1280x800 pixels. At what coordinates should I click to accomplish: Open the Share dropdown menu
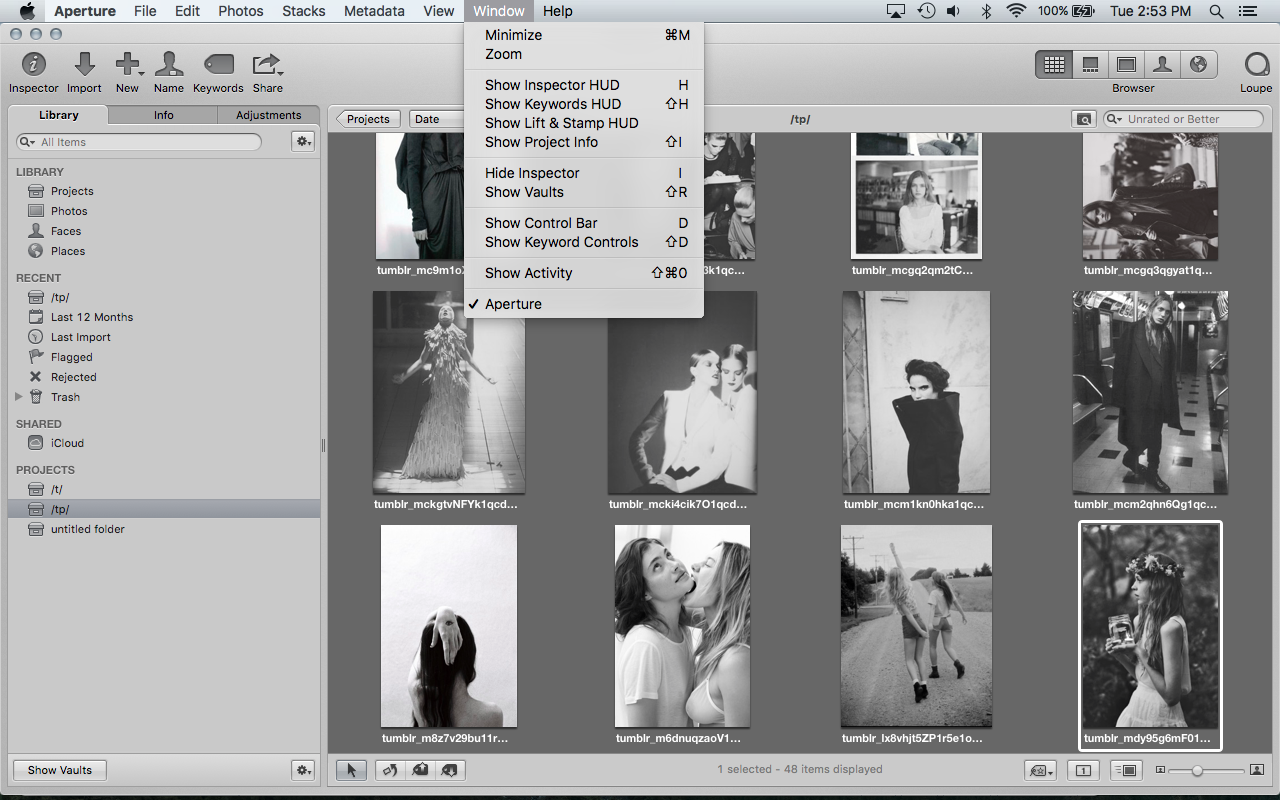tap(267, 66)
